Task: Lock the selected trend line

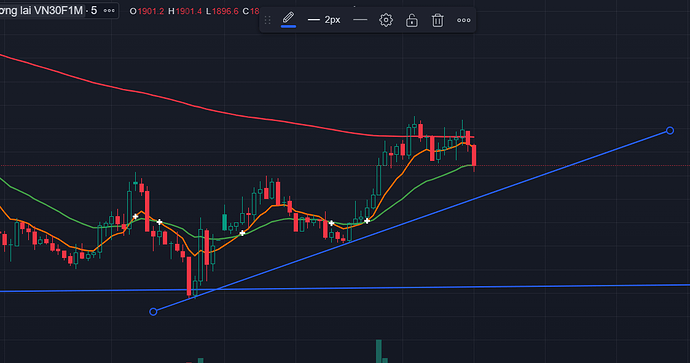Action: point(411,20)
